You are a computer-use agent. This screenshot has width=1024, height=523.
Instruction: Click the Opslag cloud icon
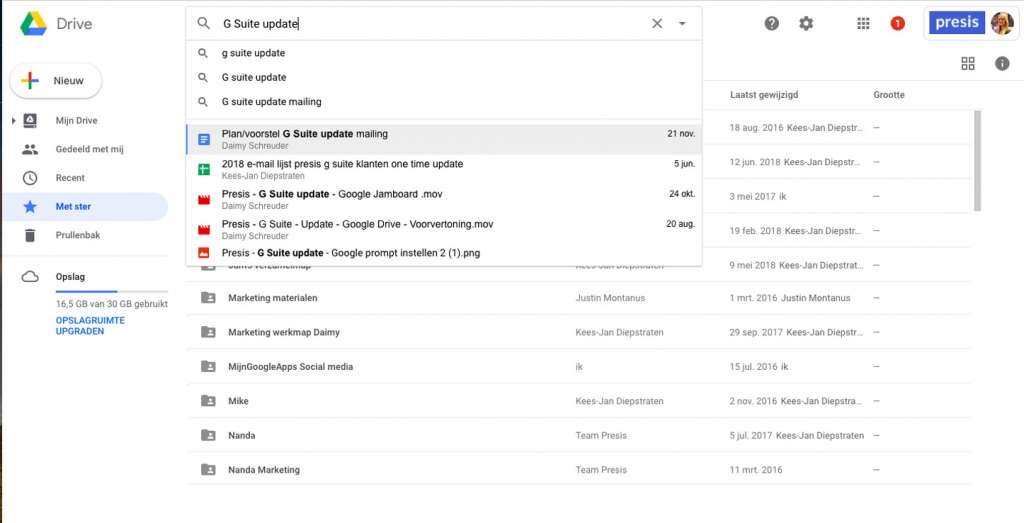[29, 277]
